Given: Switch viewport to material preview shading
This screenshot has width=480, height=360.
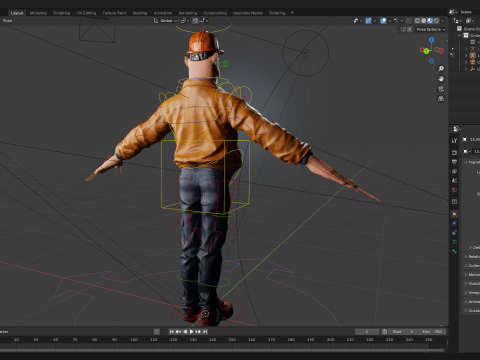Looking at the screenshot, I should tap(430, 21).
